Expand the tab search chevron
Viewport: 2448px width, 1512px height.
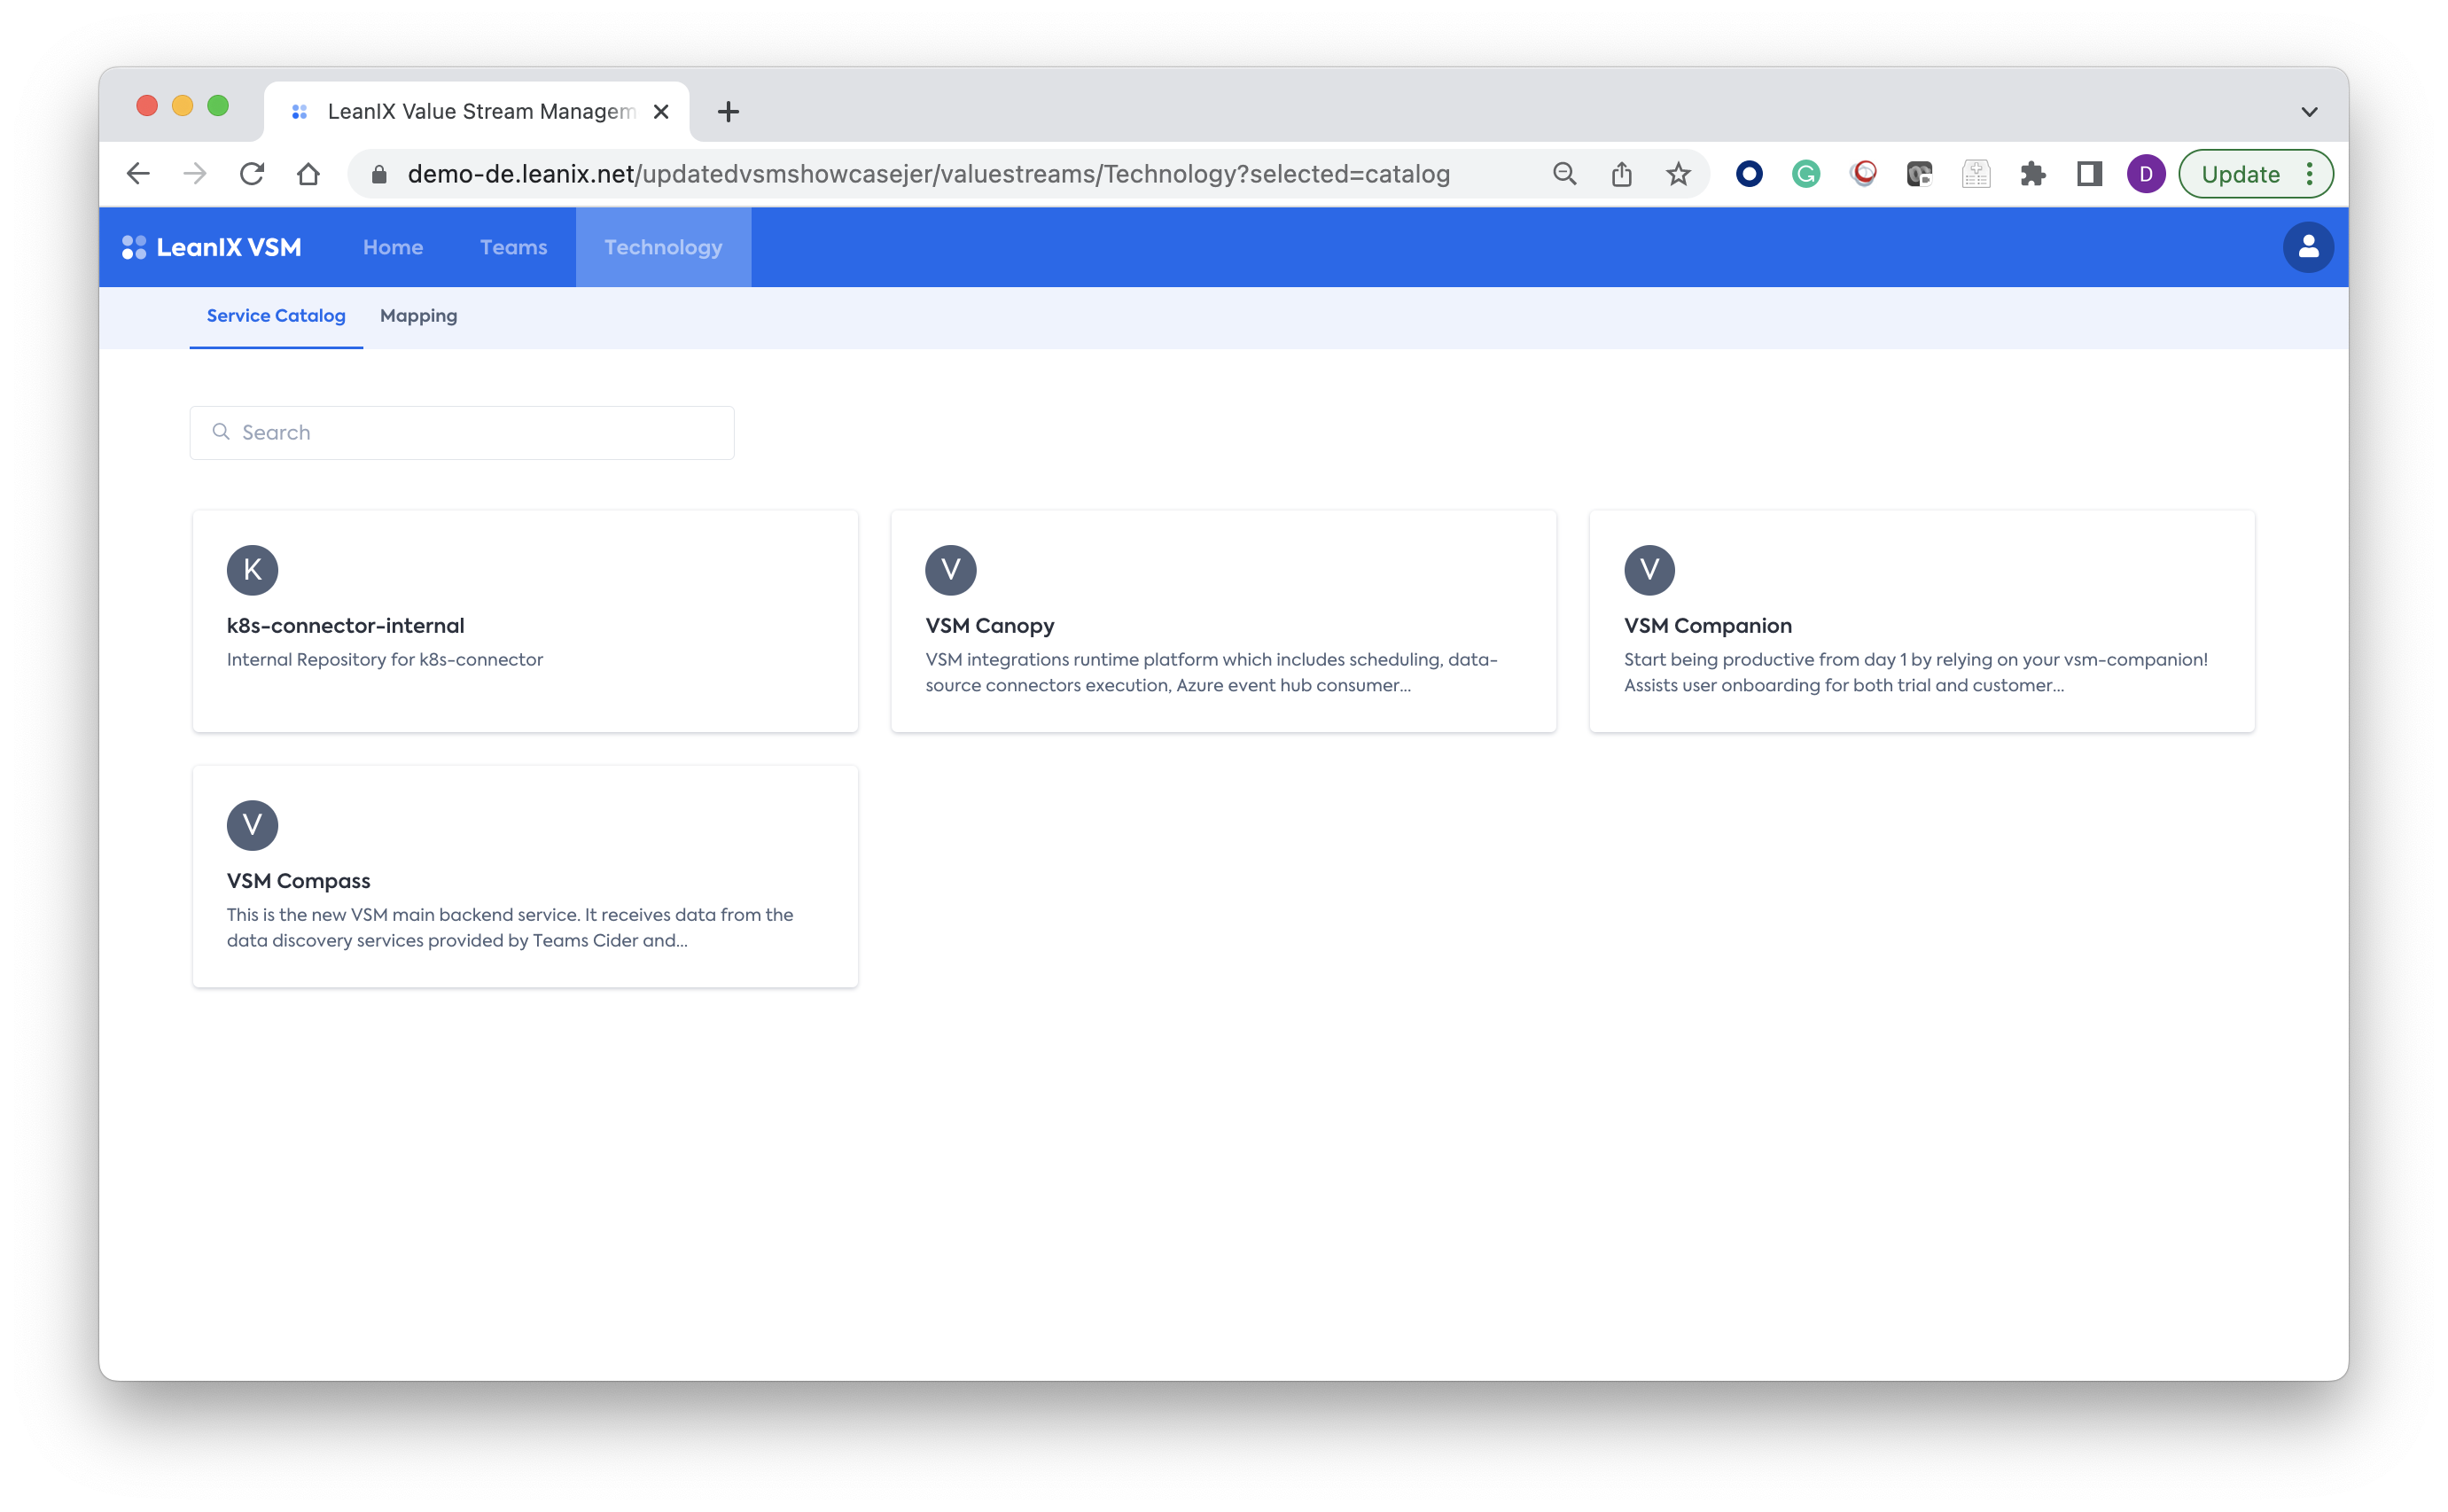pos(2309,111)
